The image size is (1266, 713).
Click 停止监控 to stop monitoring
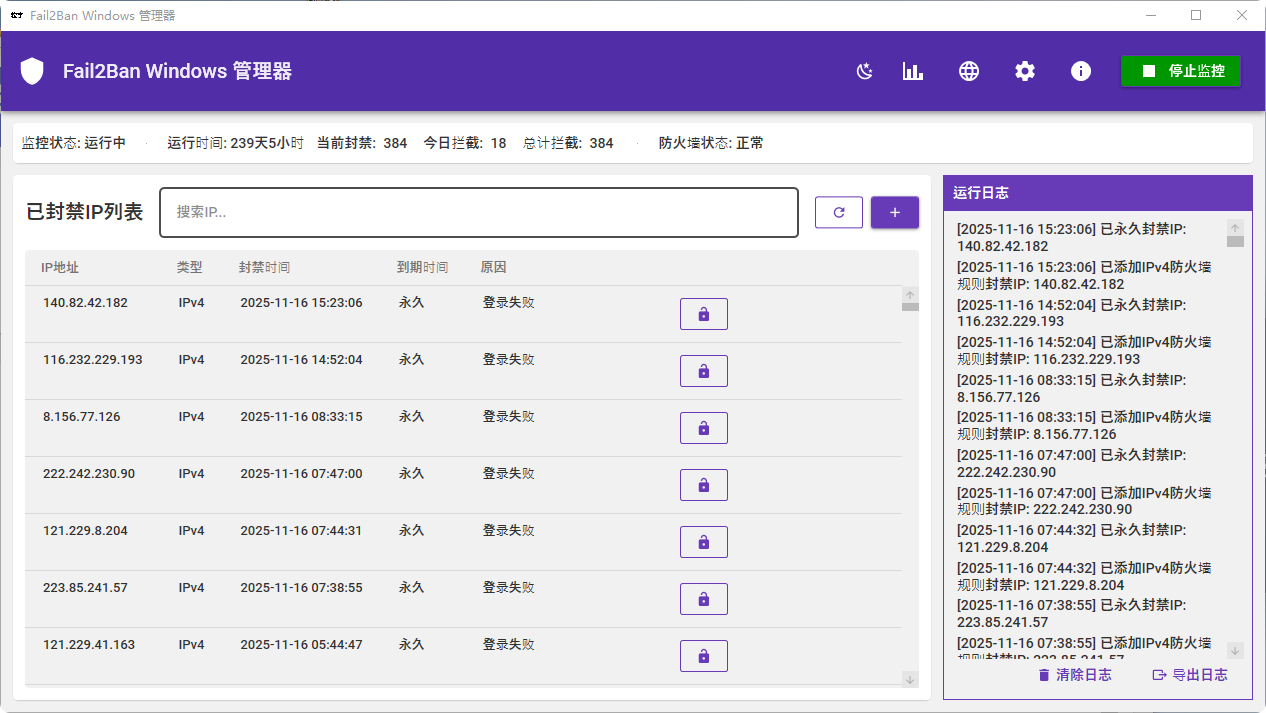[x=1181, y=71]
